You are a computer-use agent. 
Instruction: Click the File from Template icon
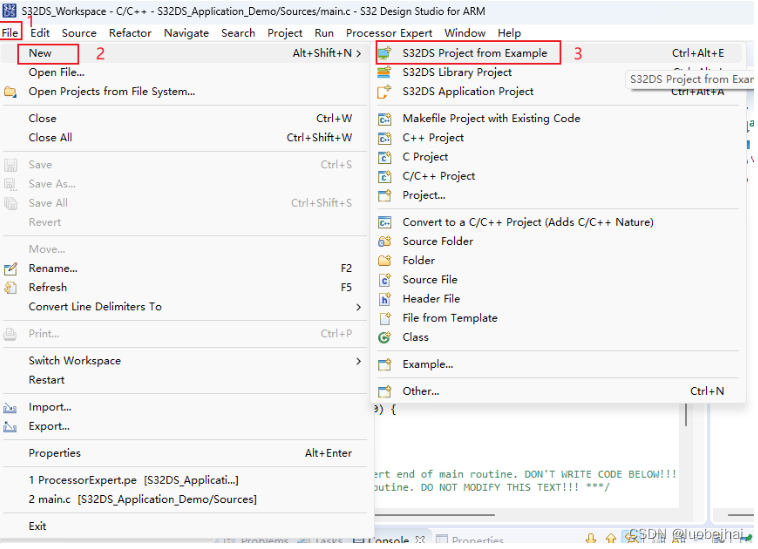point(384,318)
